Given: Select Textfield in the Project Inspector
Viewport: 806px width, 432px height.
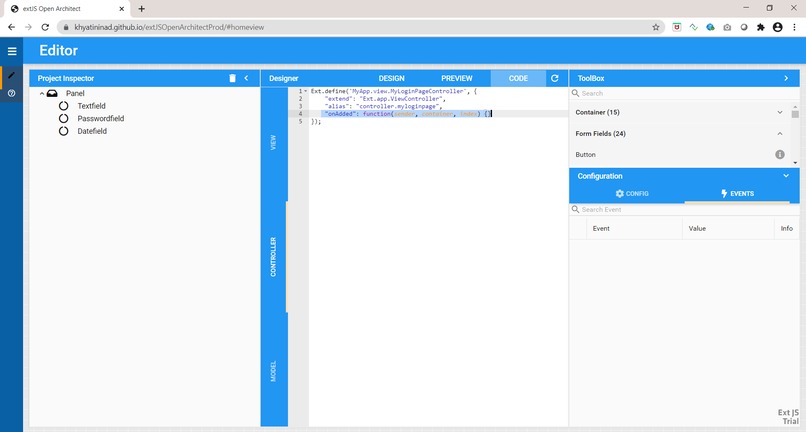Looking at the screenshot, I should click(91, 106).
